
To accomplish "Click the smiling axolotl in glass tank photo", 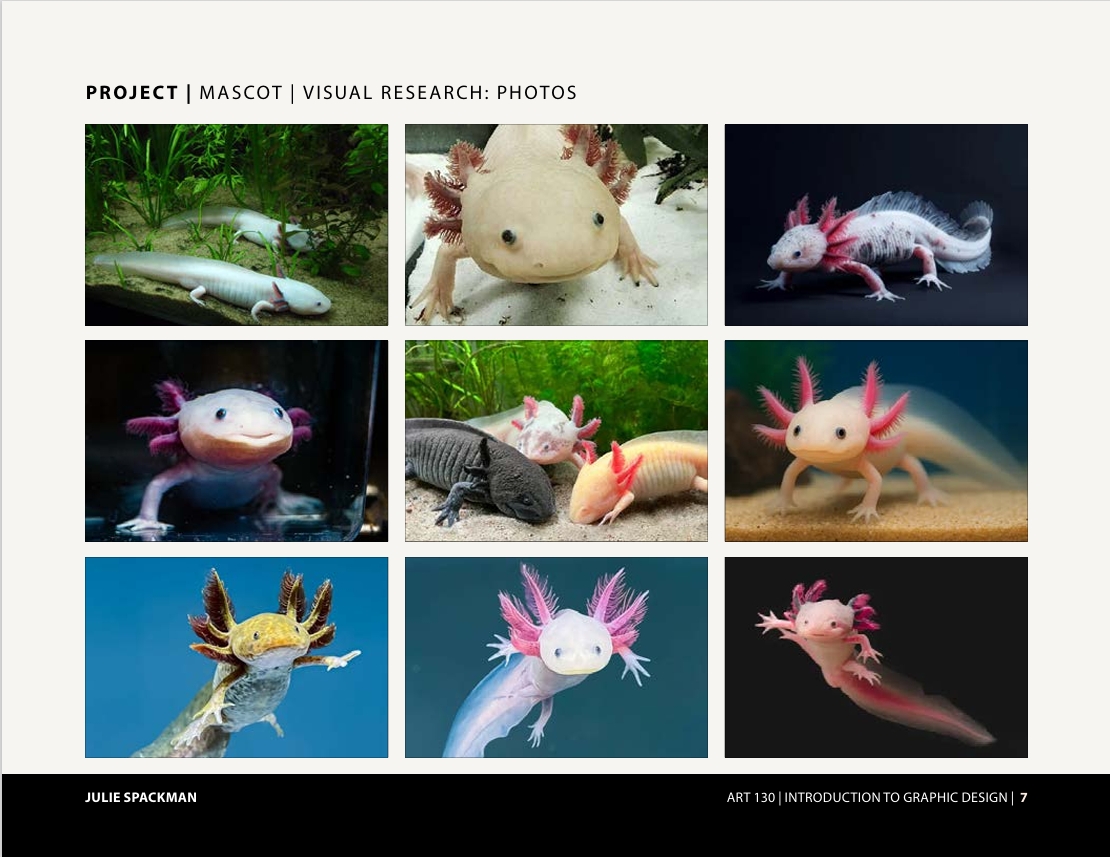I will (236, 441).
